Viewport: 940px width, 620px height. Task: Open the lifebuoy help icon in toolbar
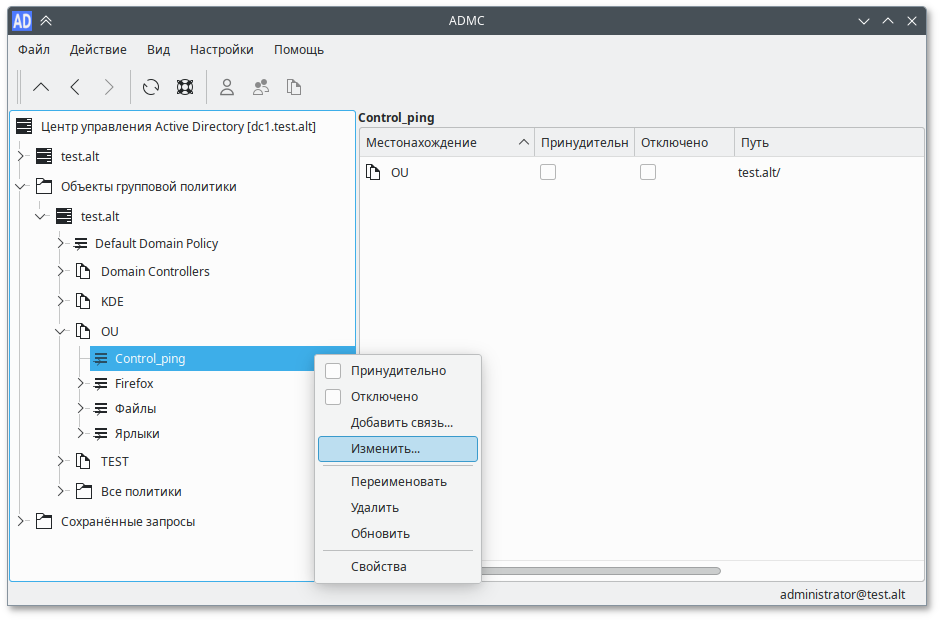click(x=184, y=87)
